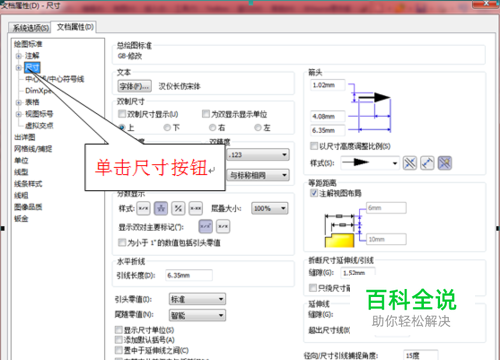Click the 字体(F)... button
Viewport: 500px width, 360px height.
(x=135, y=86)
